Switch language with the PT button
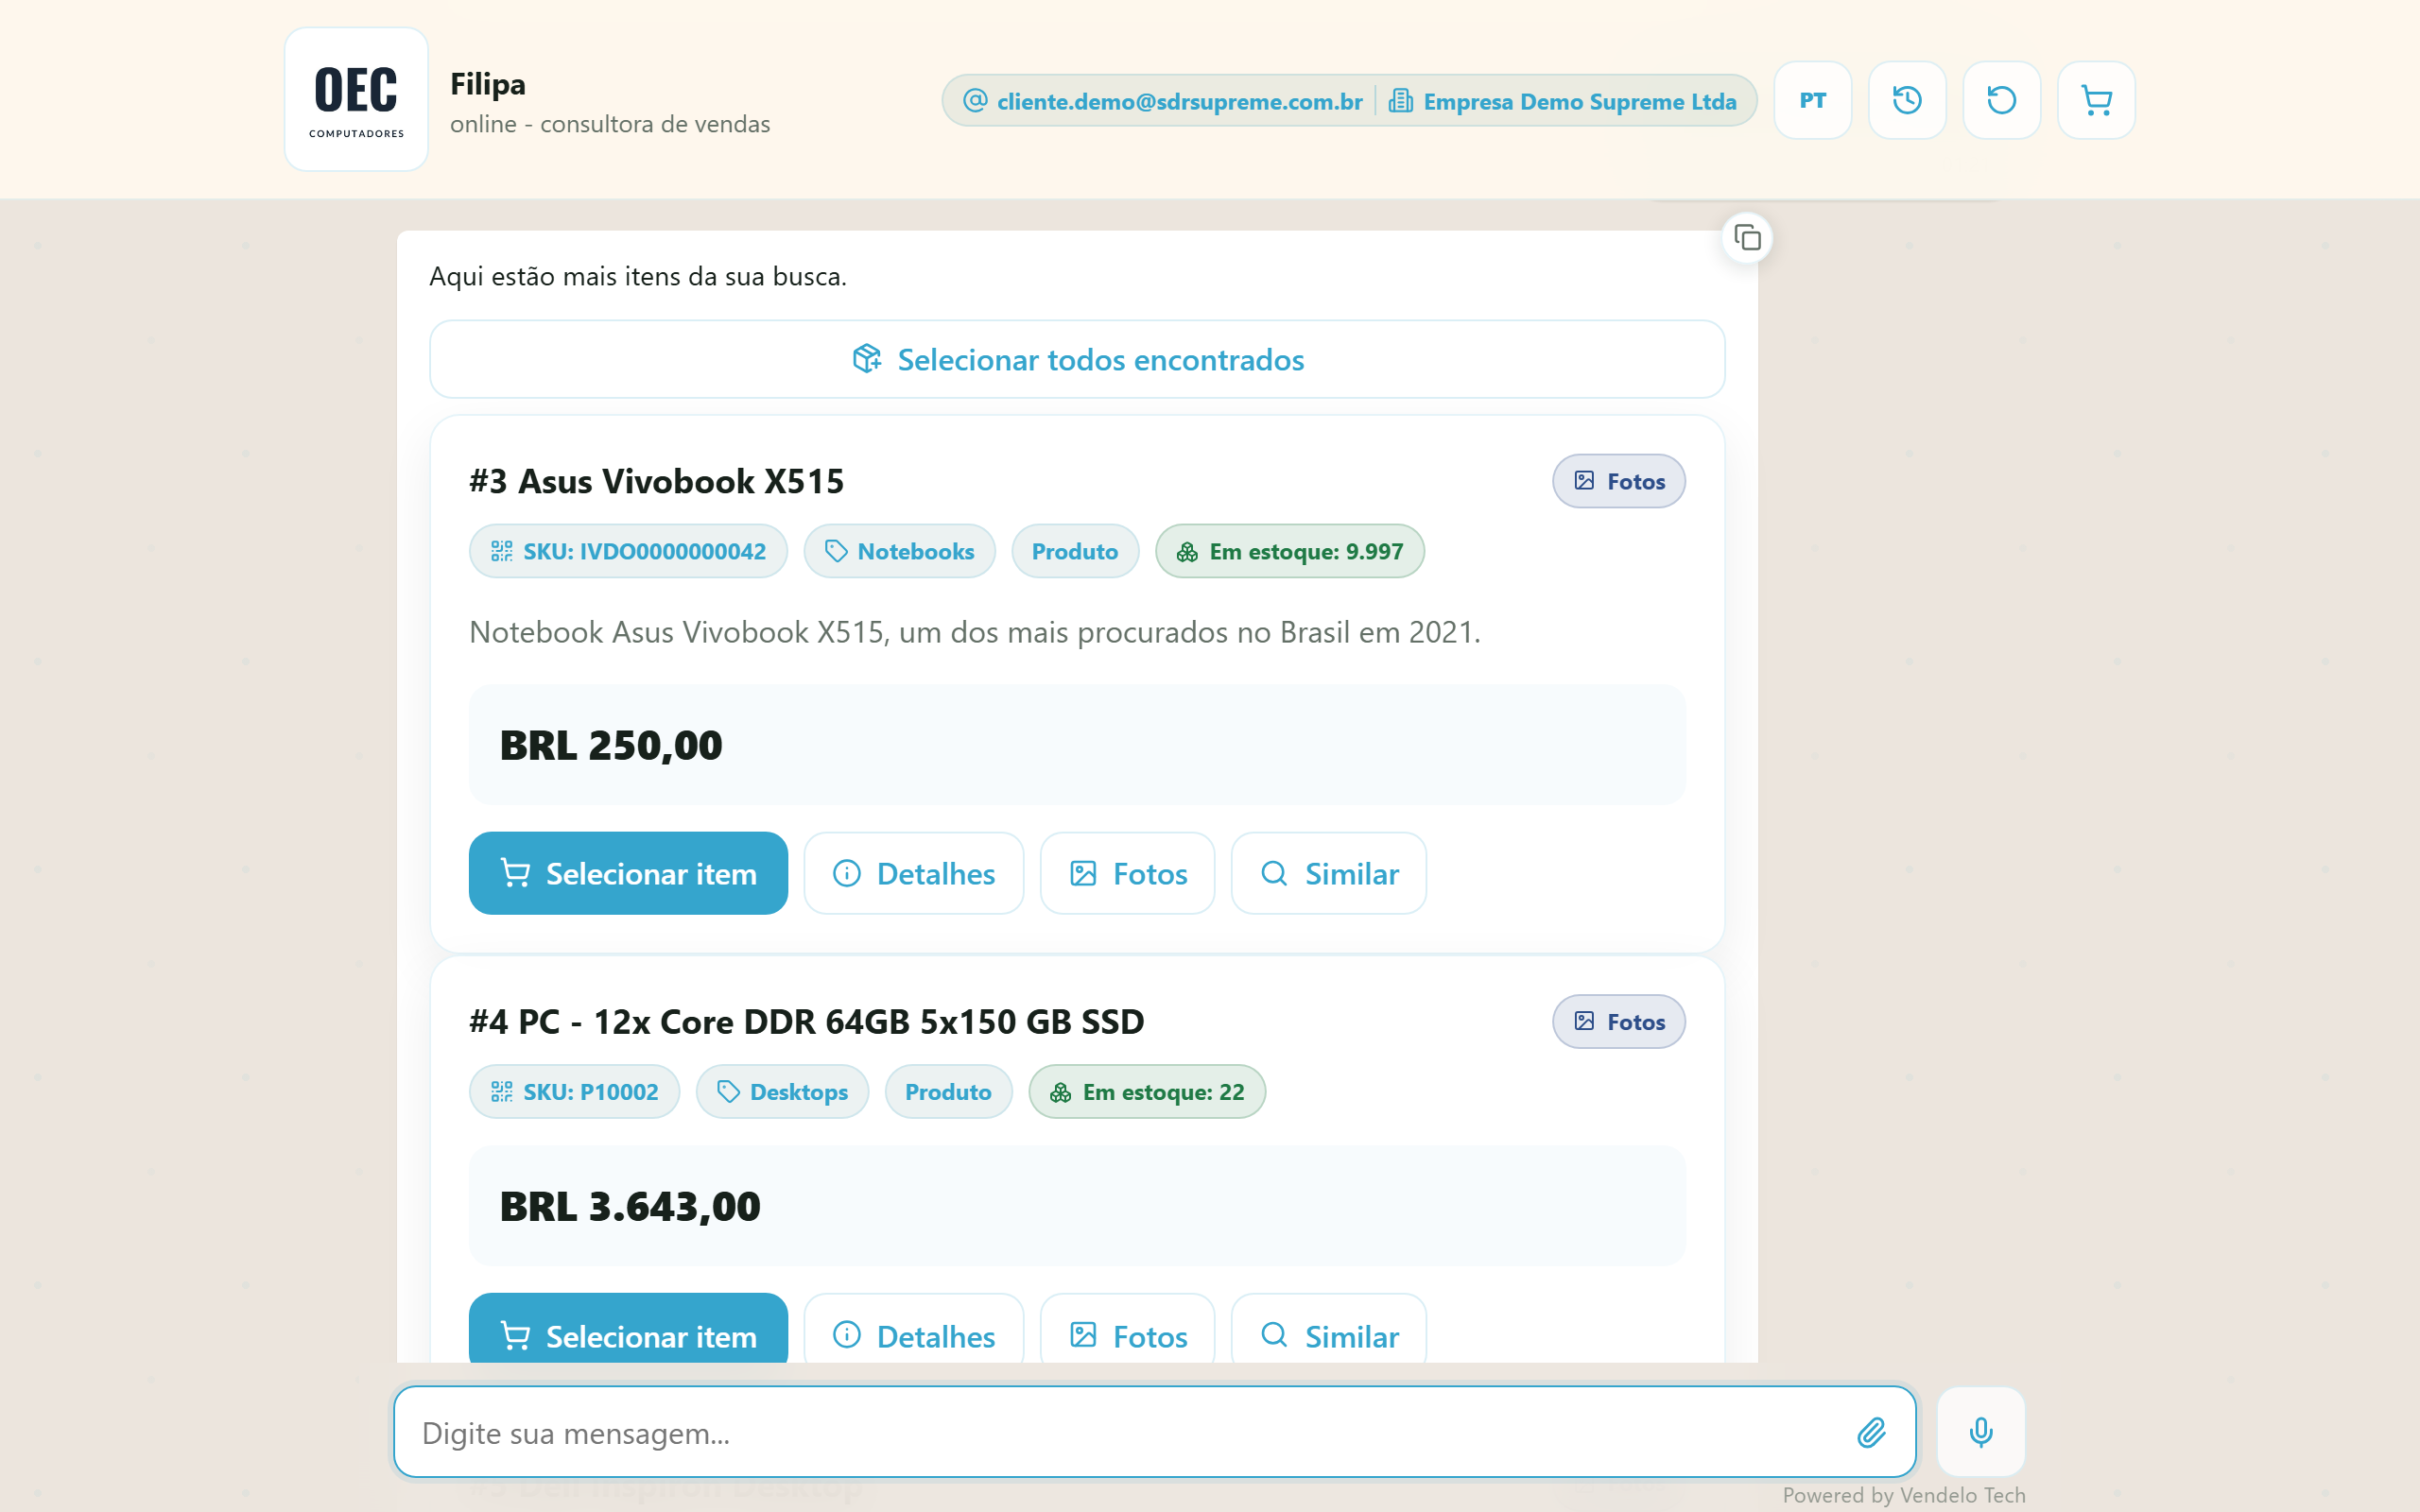 pyautogui.click(x=1812, y=100)
